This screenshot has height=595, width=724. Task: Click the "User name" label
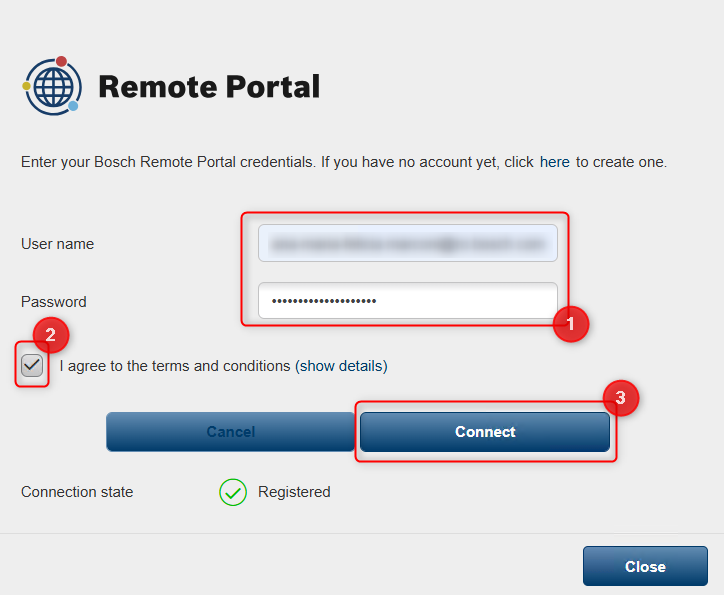pyautogui.click(x=57, y=244)
